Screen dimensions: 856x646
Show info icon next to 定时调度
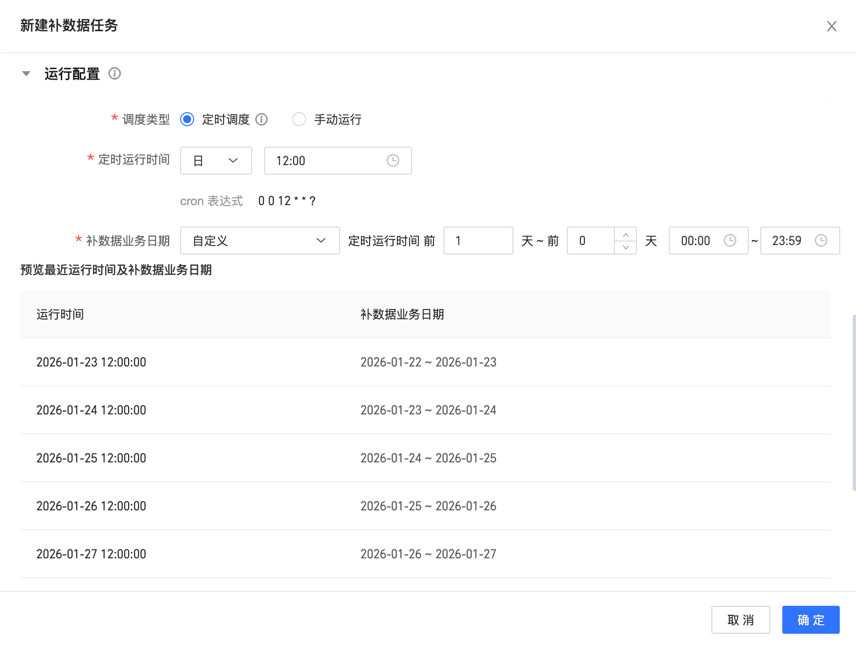pyautogui.click(x=261, y=119)
